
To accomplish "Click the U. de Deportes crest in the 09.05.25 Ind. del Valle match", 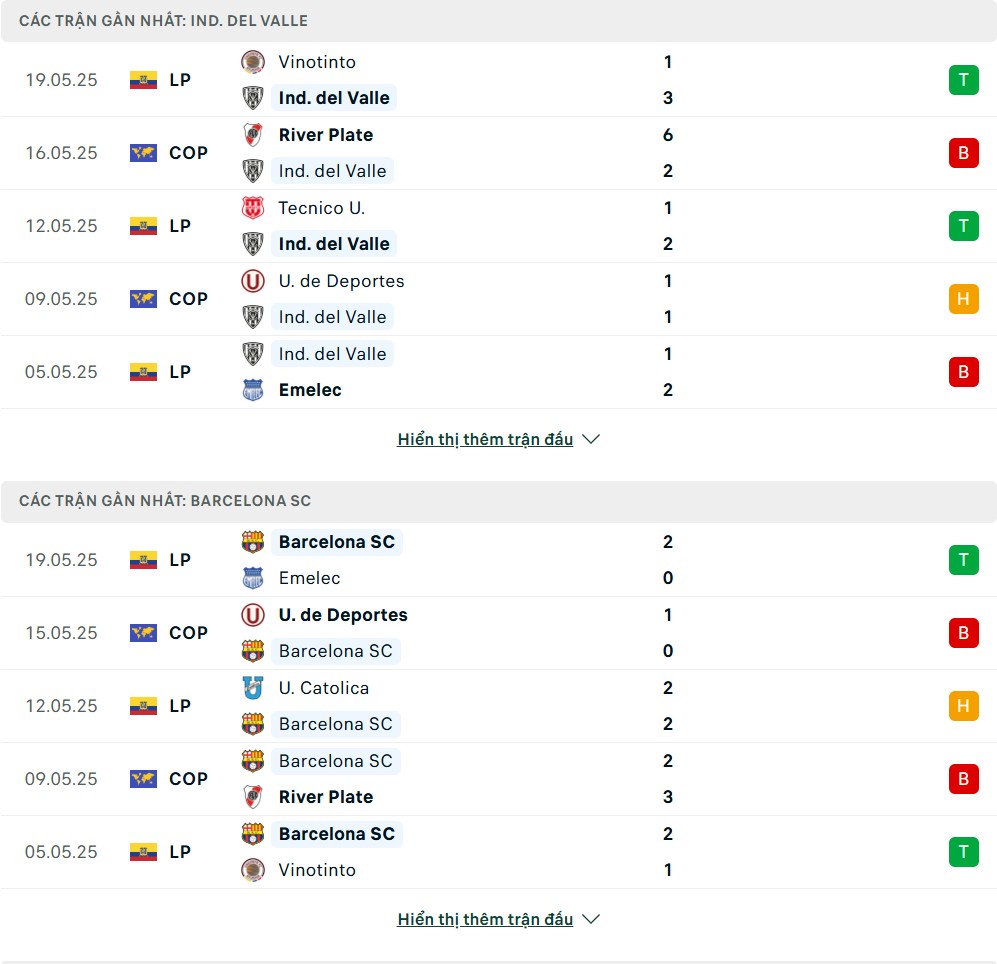I will click(252, 281).
